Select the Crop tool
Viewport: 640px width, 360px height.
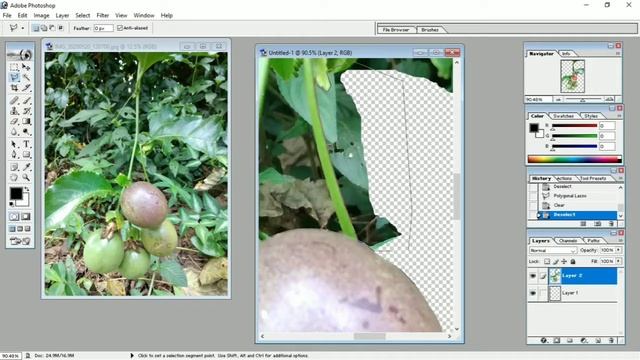[14, 88]
